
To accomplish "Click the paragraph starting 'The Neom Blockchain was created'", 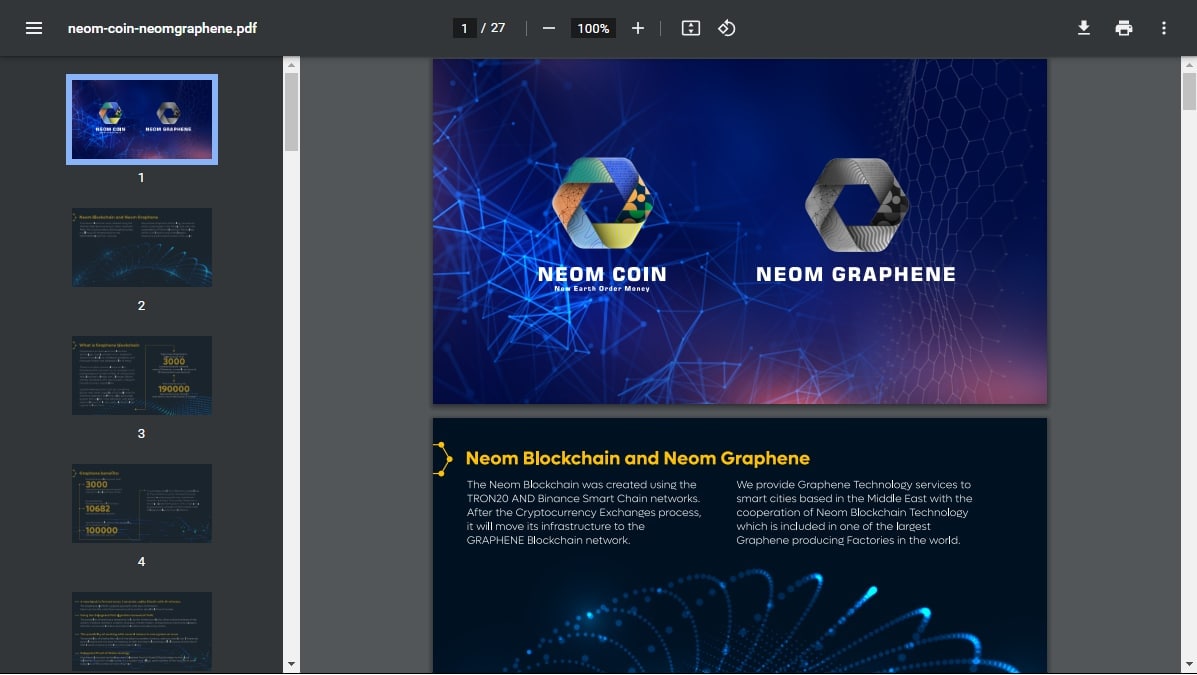I will point(583,512).
